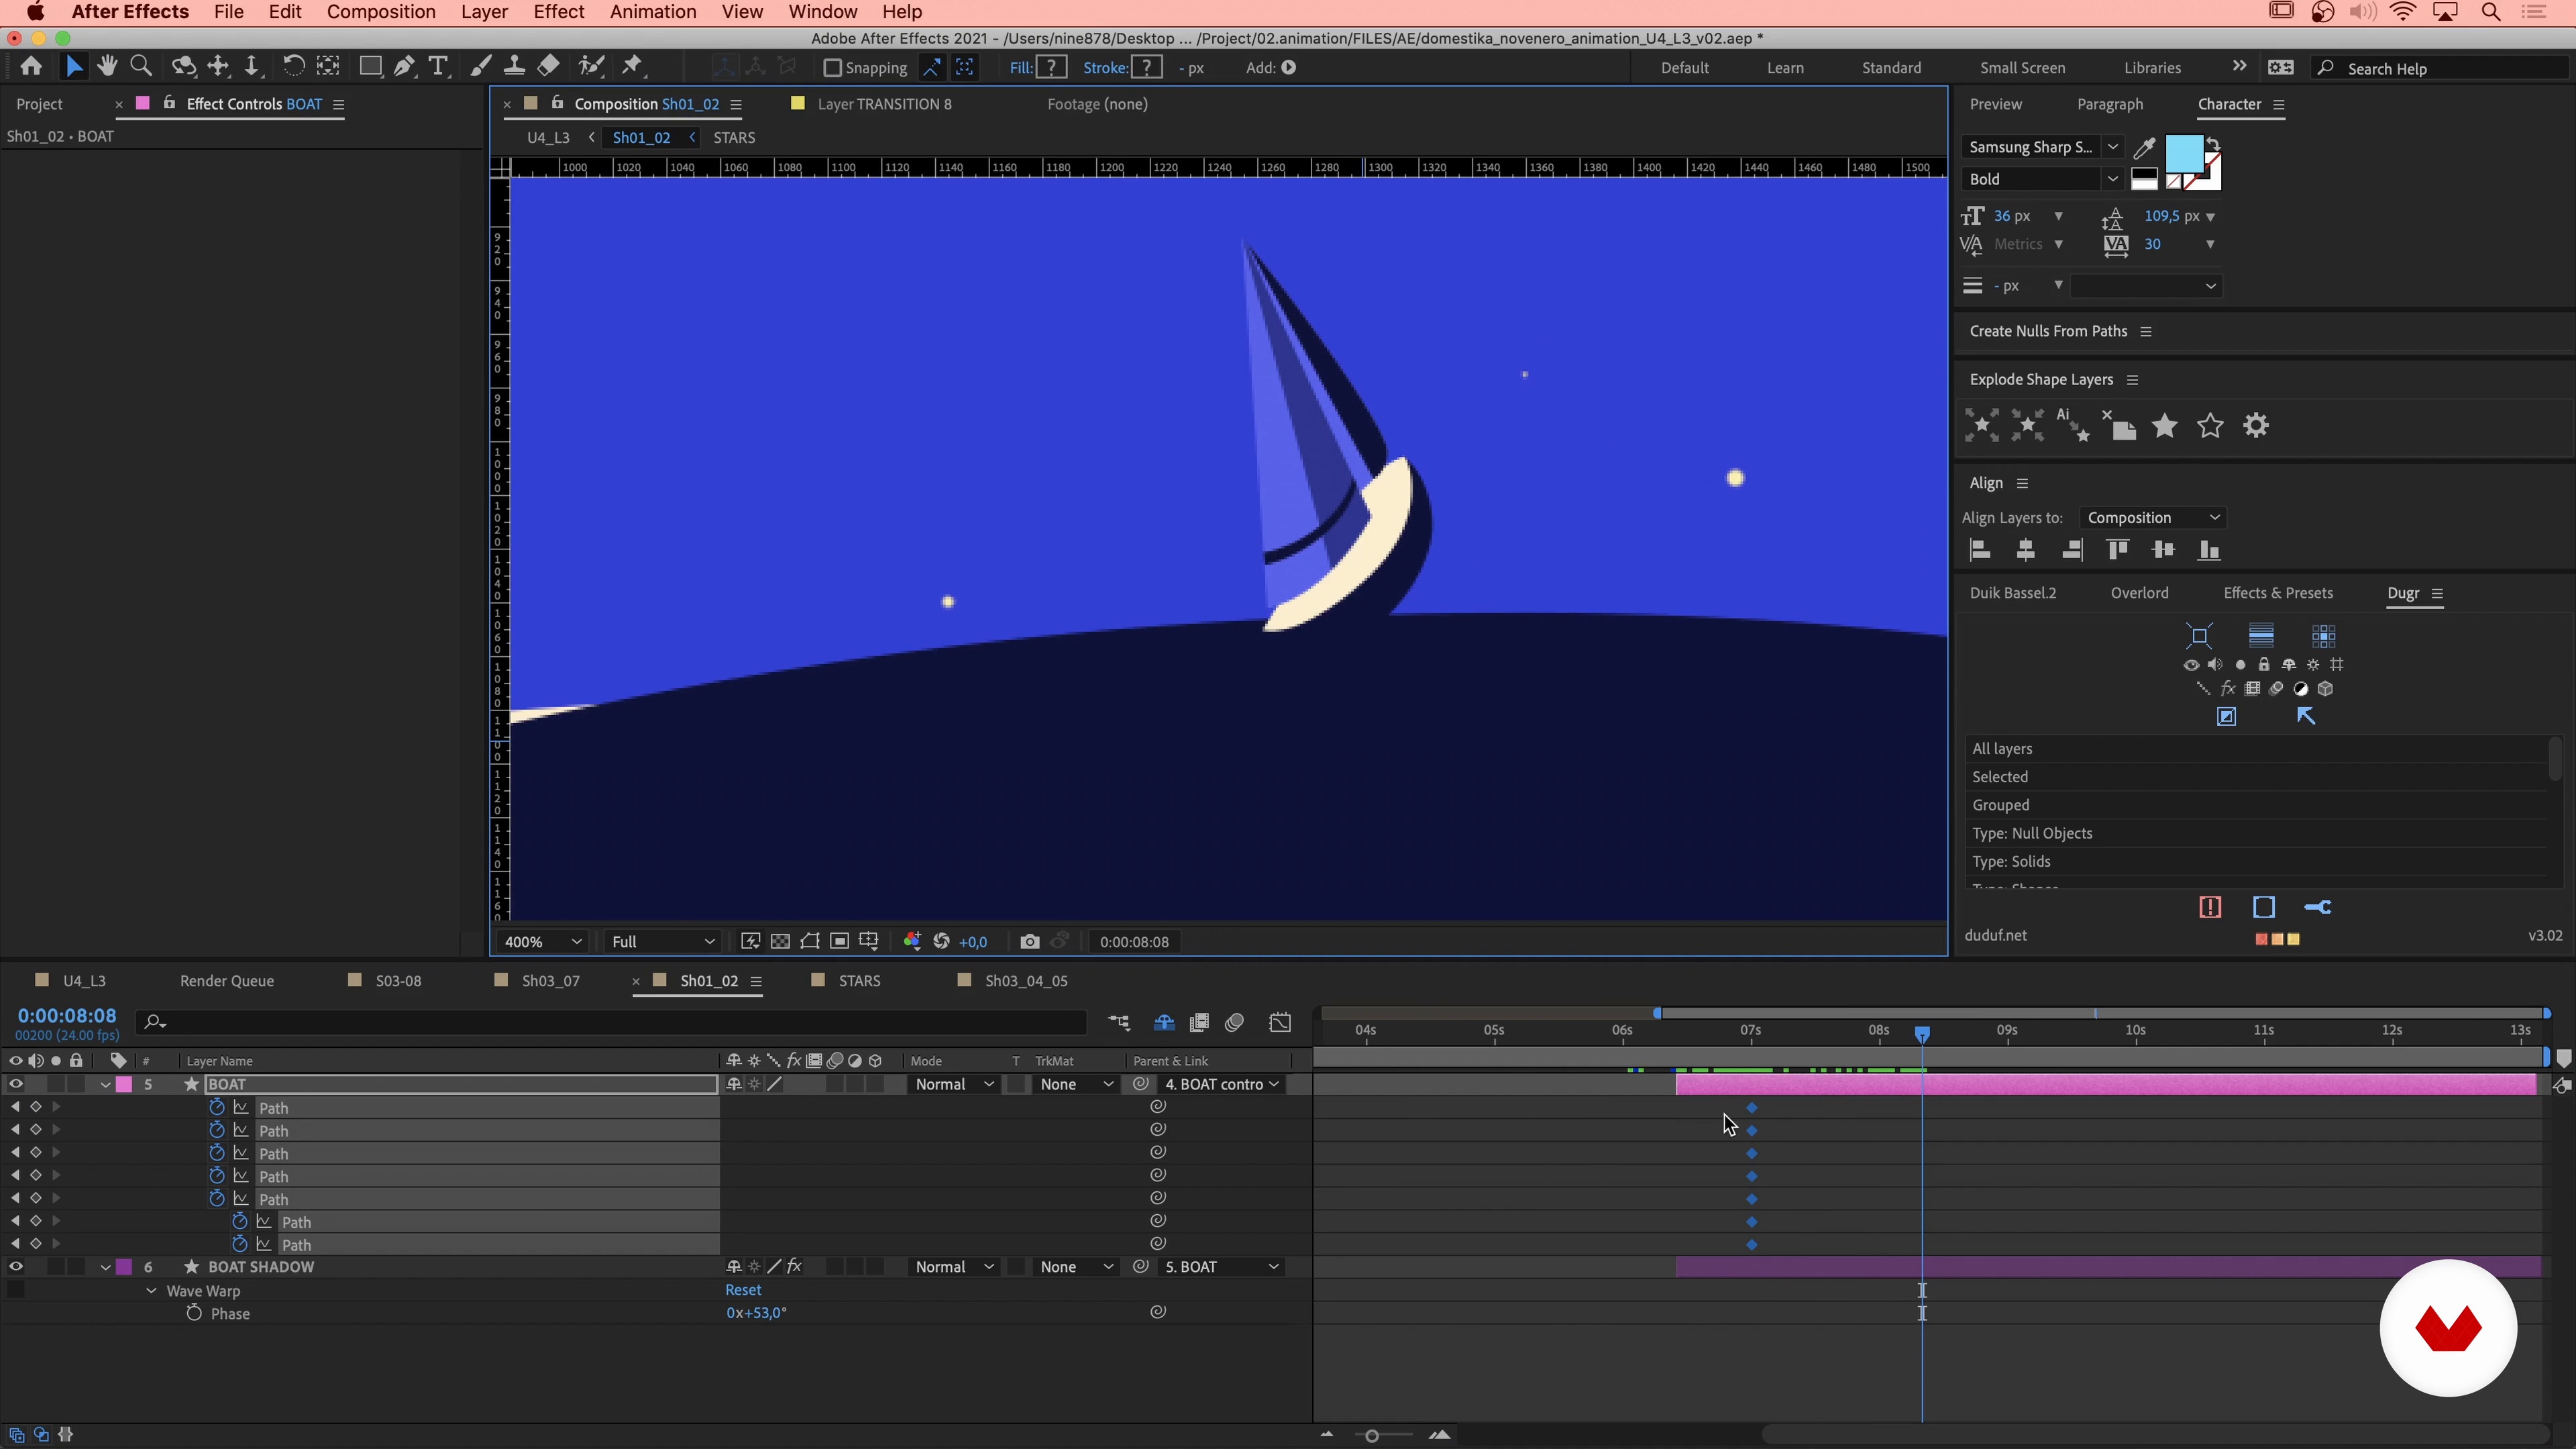
Task: Select the Puppet Pin tool
Action: click(632, 67)
